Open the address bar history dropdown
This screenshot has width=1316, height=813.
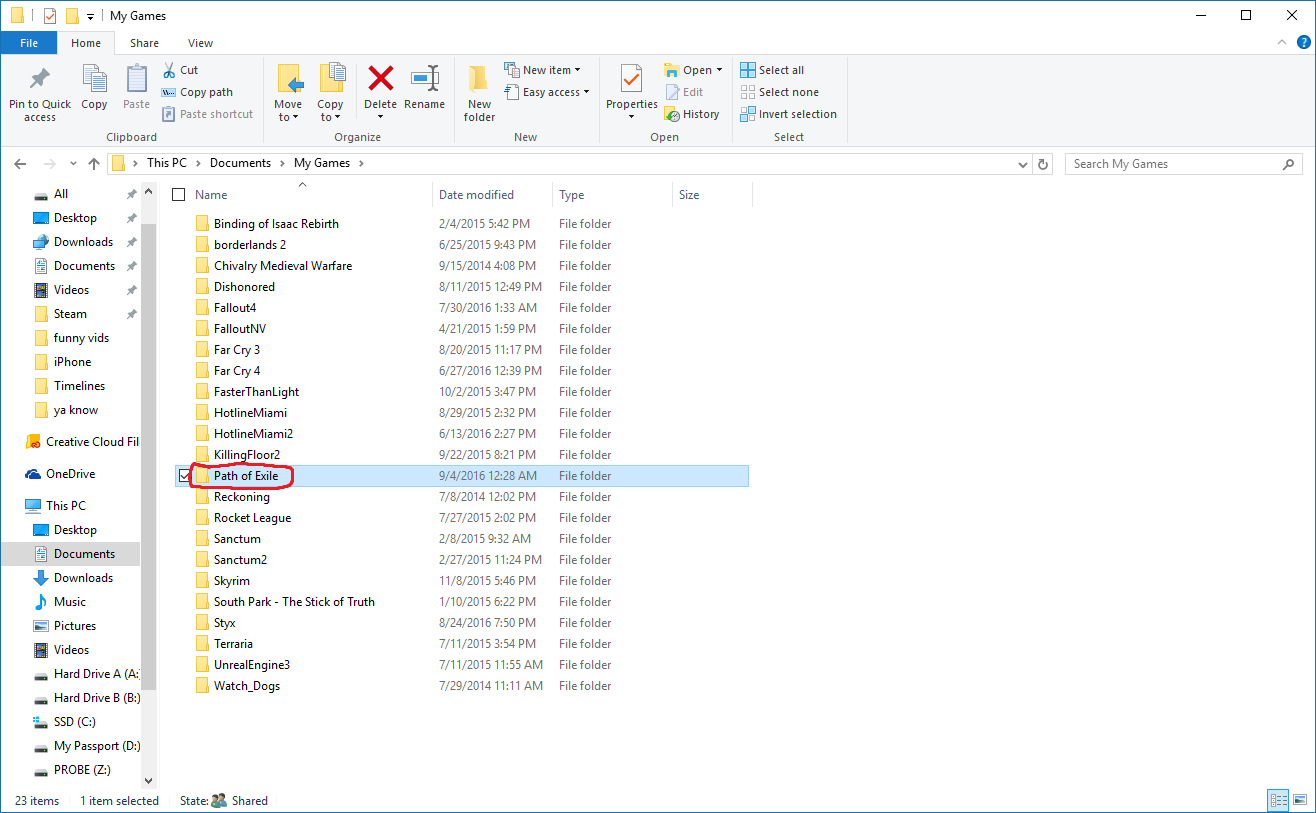[x=1022, y=164]
